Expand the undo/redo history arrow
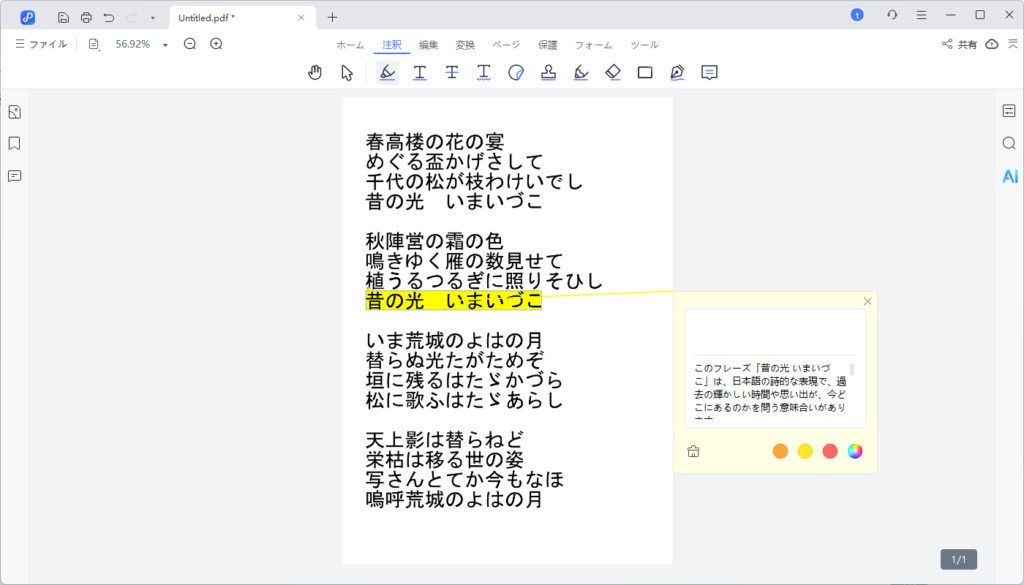Screen dimensions: 1024x585 tap(152, 17)
